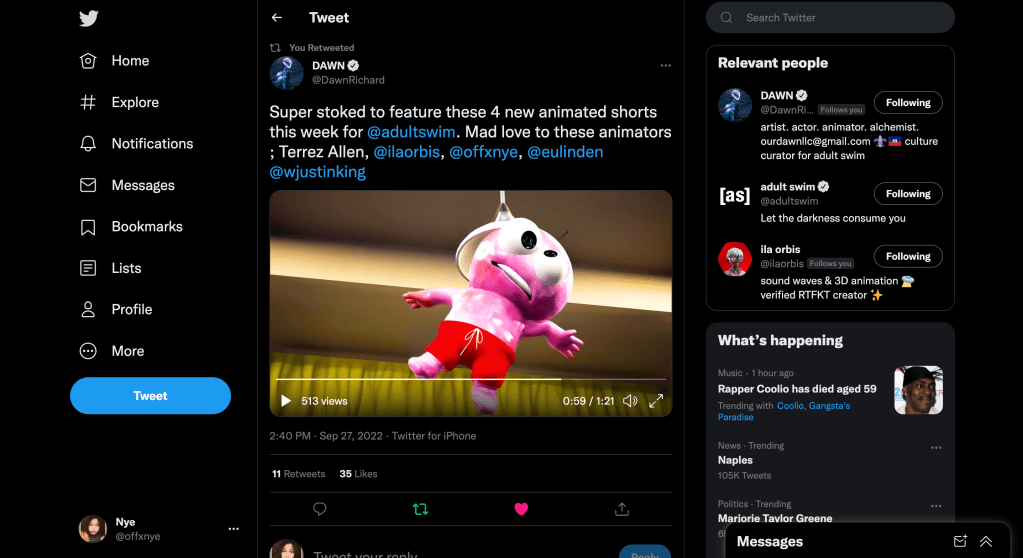The image size is (1023, 558).
Task: Click the share tweet icon
Action: click(622, 509)
